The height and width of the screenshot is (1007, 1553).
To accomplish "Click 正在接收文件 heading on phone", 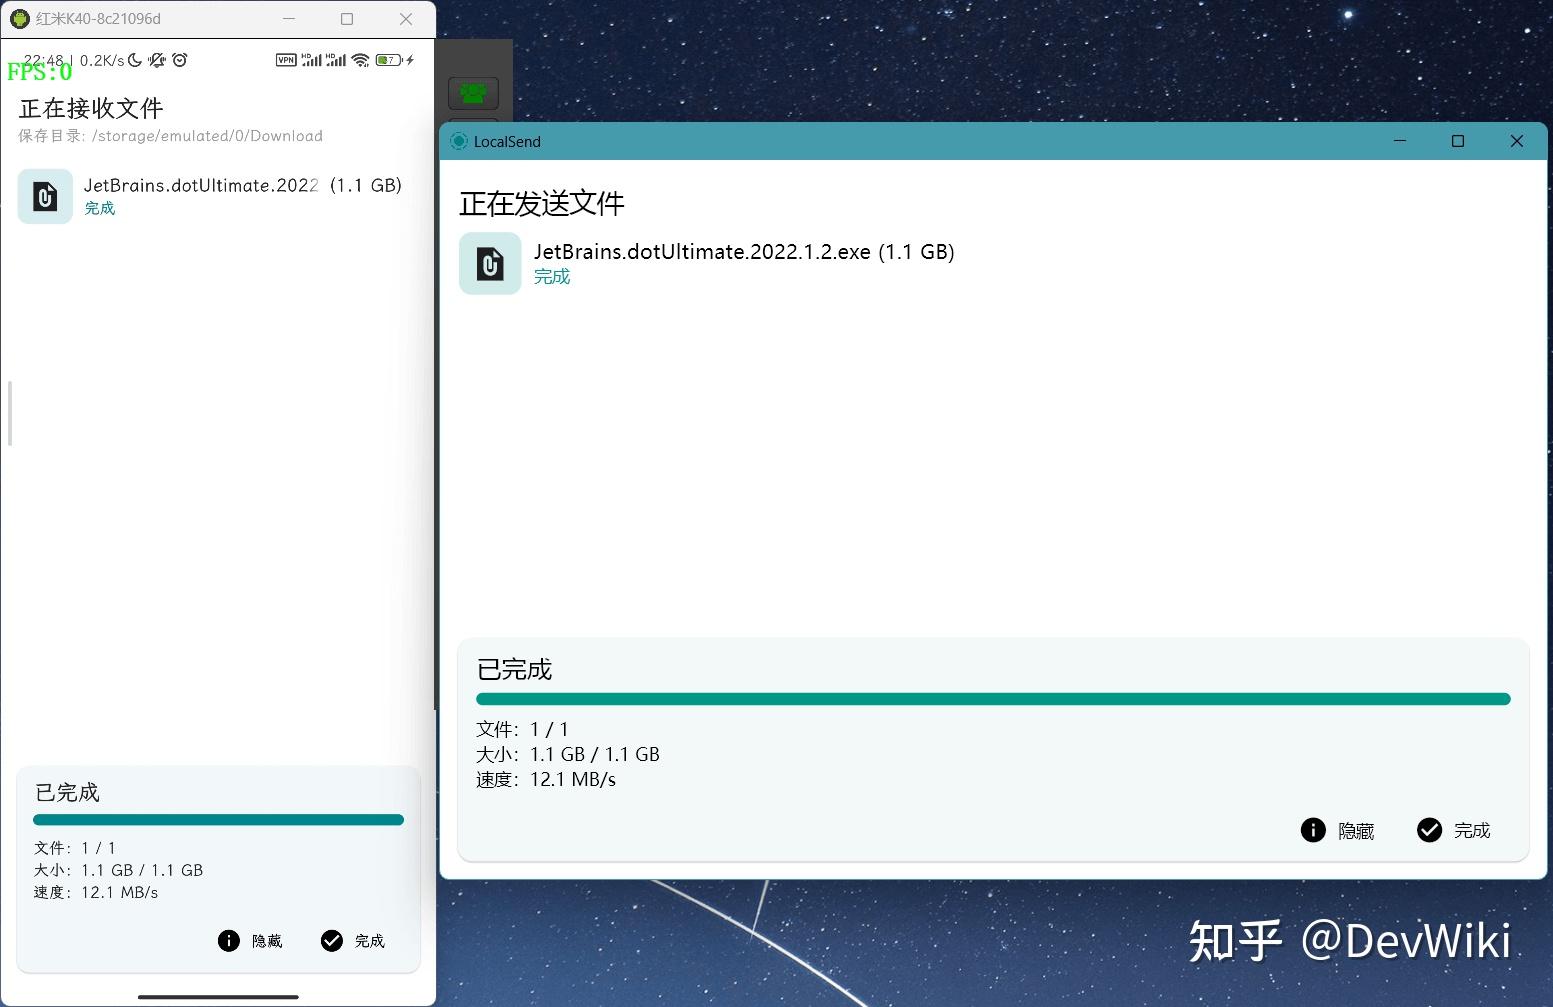I will [x=91, y=108].
